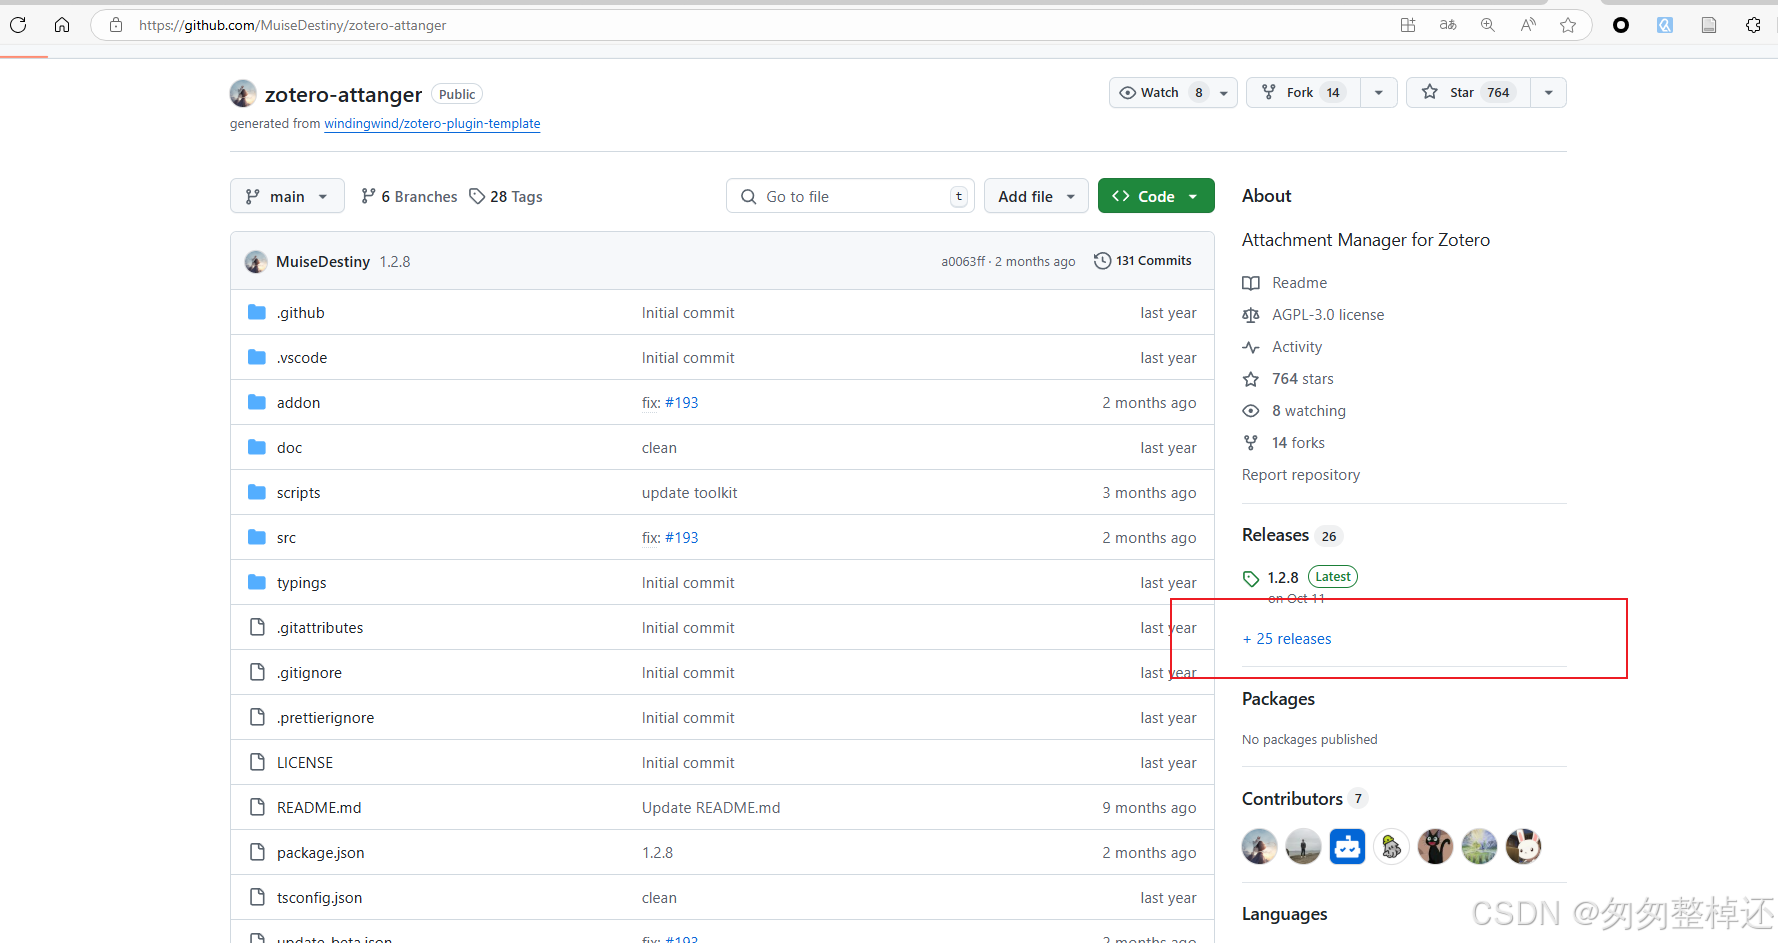Open README.md file
The image size is (1778, 943).
(x=319, y=808)
